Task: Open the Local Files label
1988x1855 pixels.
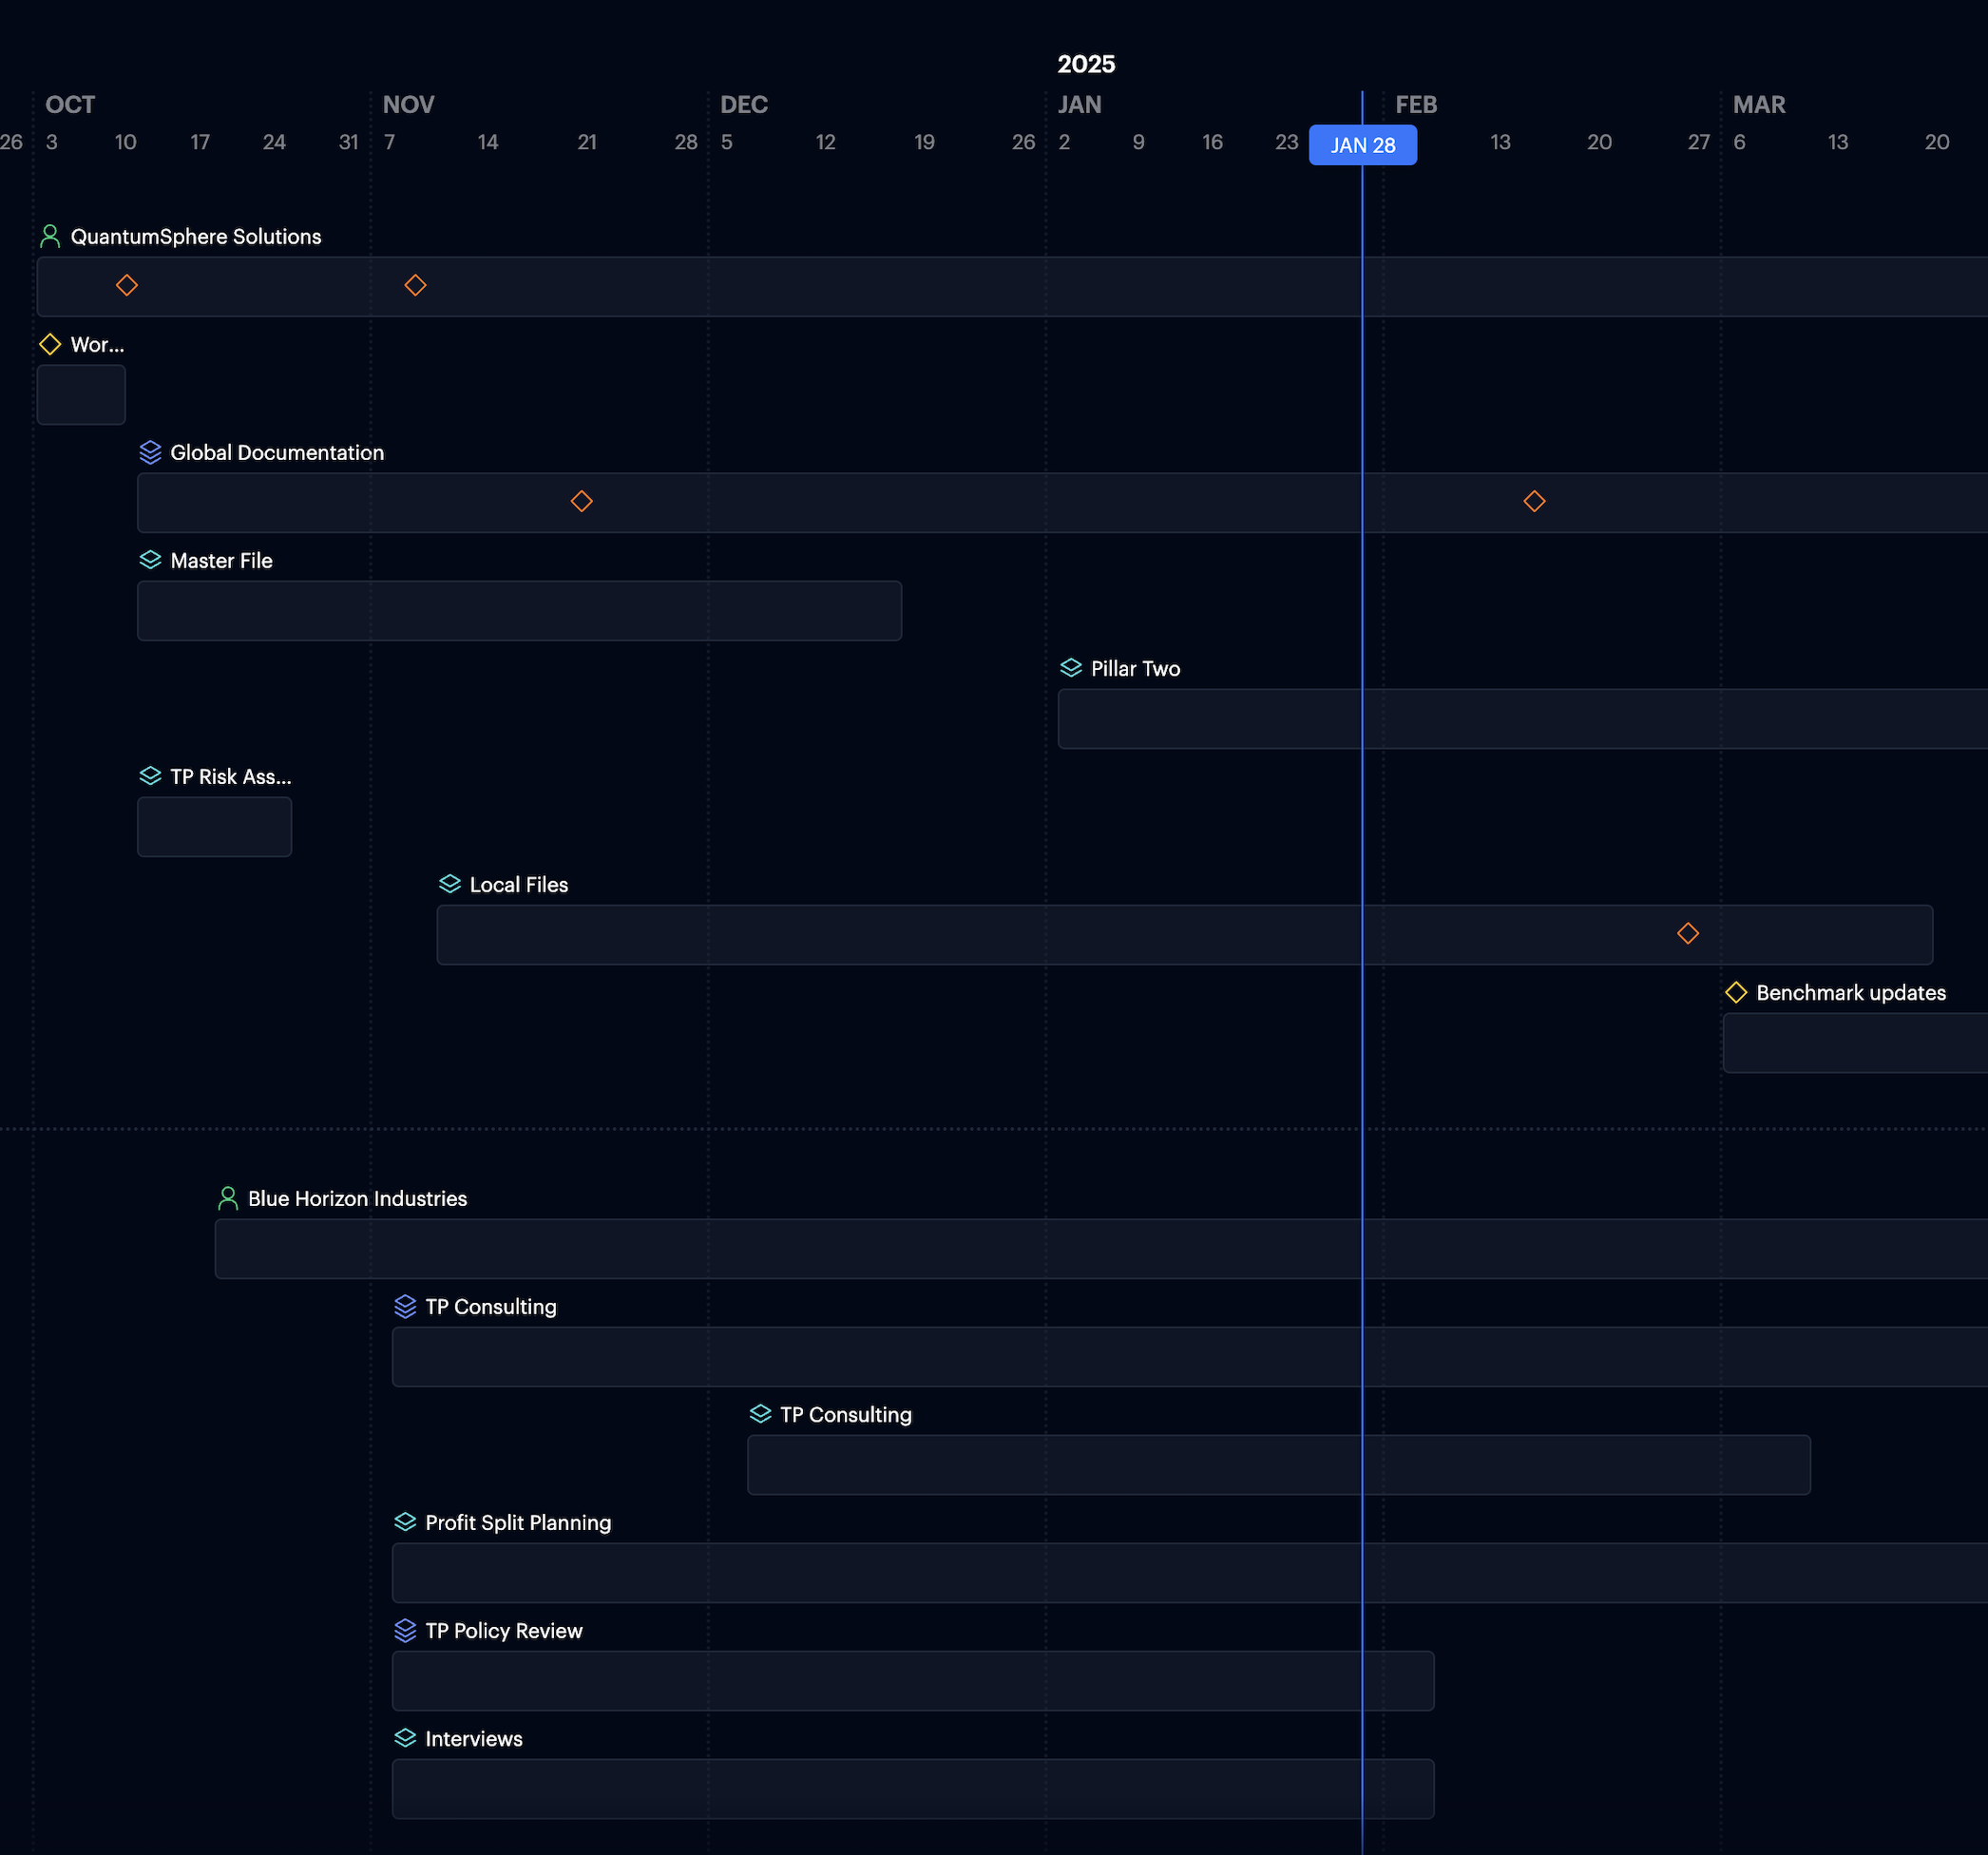Action: [x=519, y=884]
